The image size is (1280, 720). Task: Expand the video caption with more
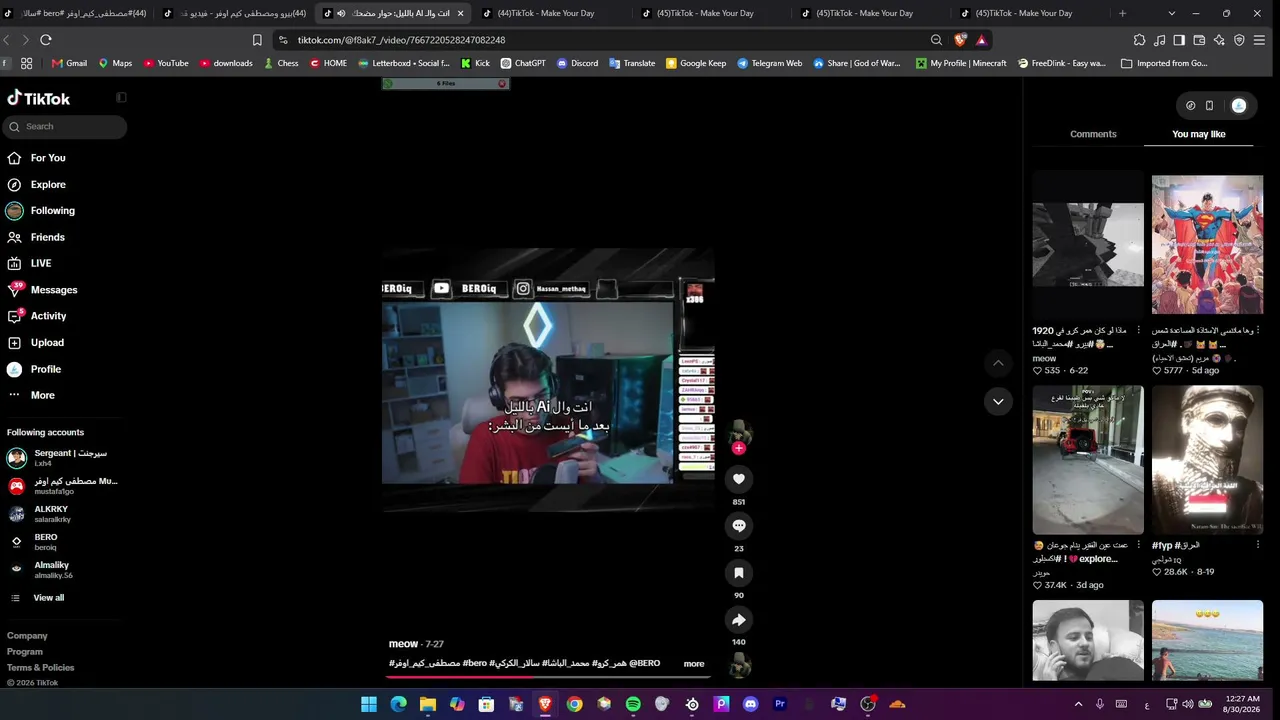[x=694, y=664]
